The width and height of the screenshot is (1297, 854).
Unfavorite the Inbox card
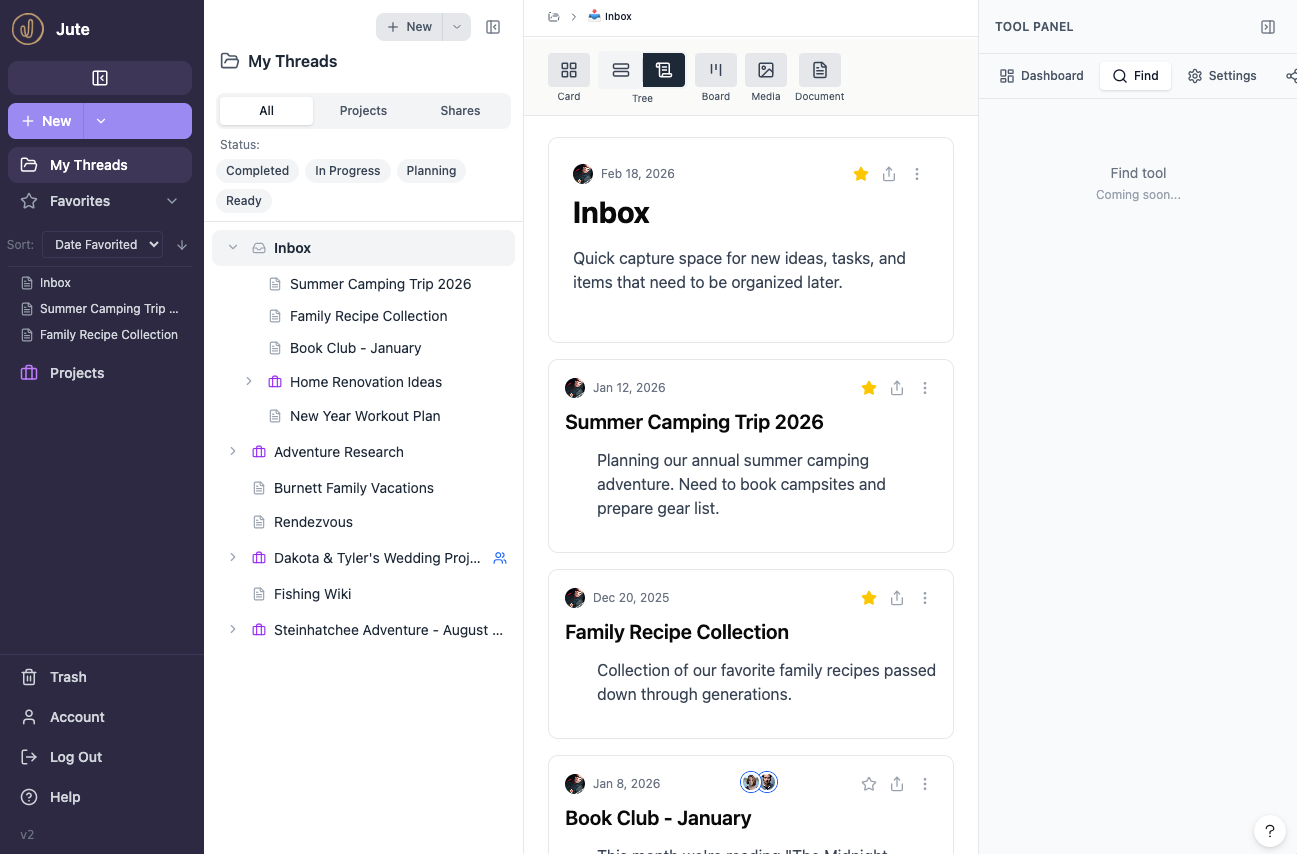click(x=861, y=174)
